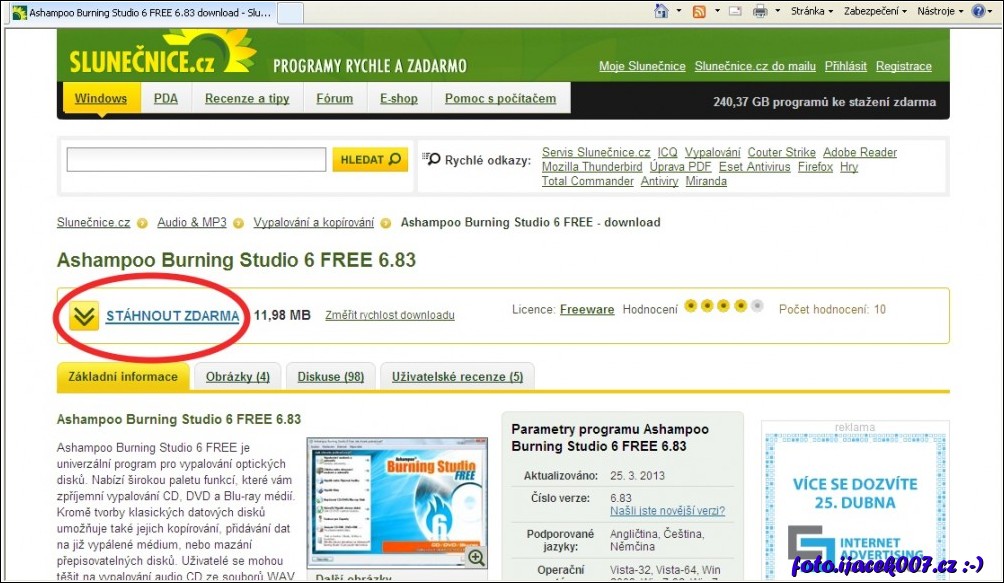The width and height of the screenshot is (1004, 583).
Task: Click the Print icon in browser toolbar
Action: point(760,11)
